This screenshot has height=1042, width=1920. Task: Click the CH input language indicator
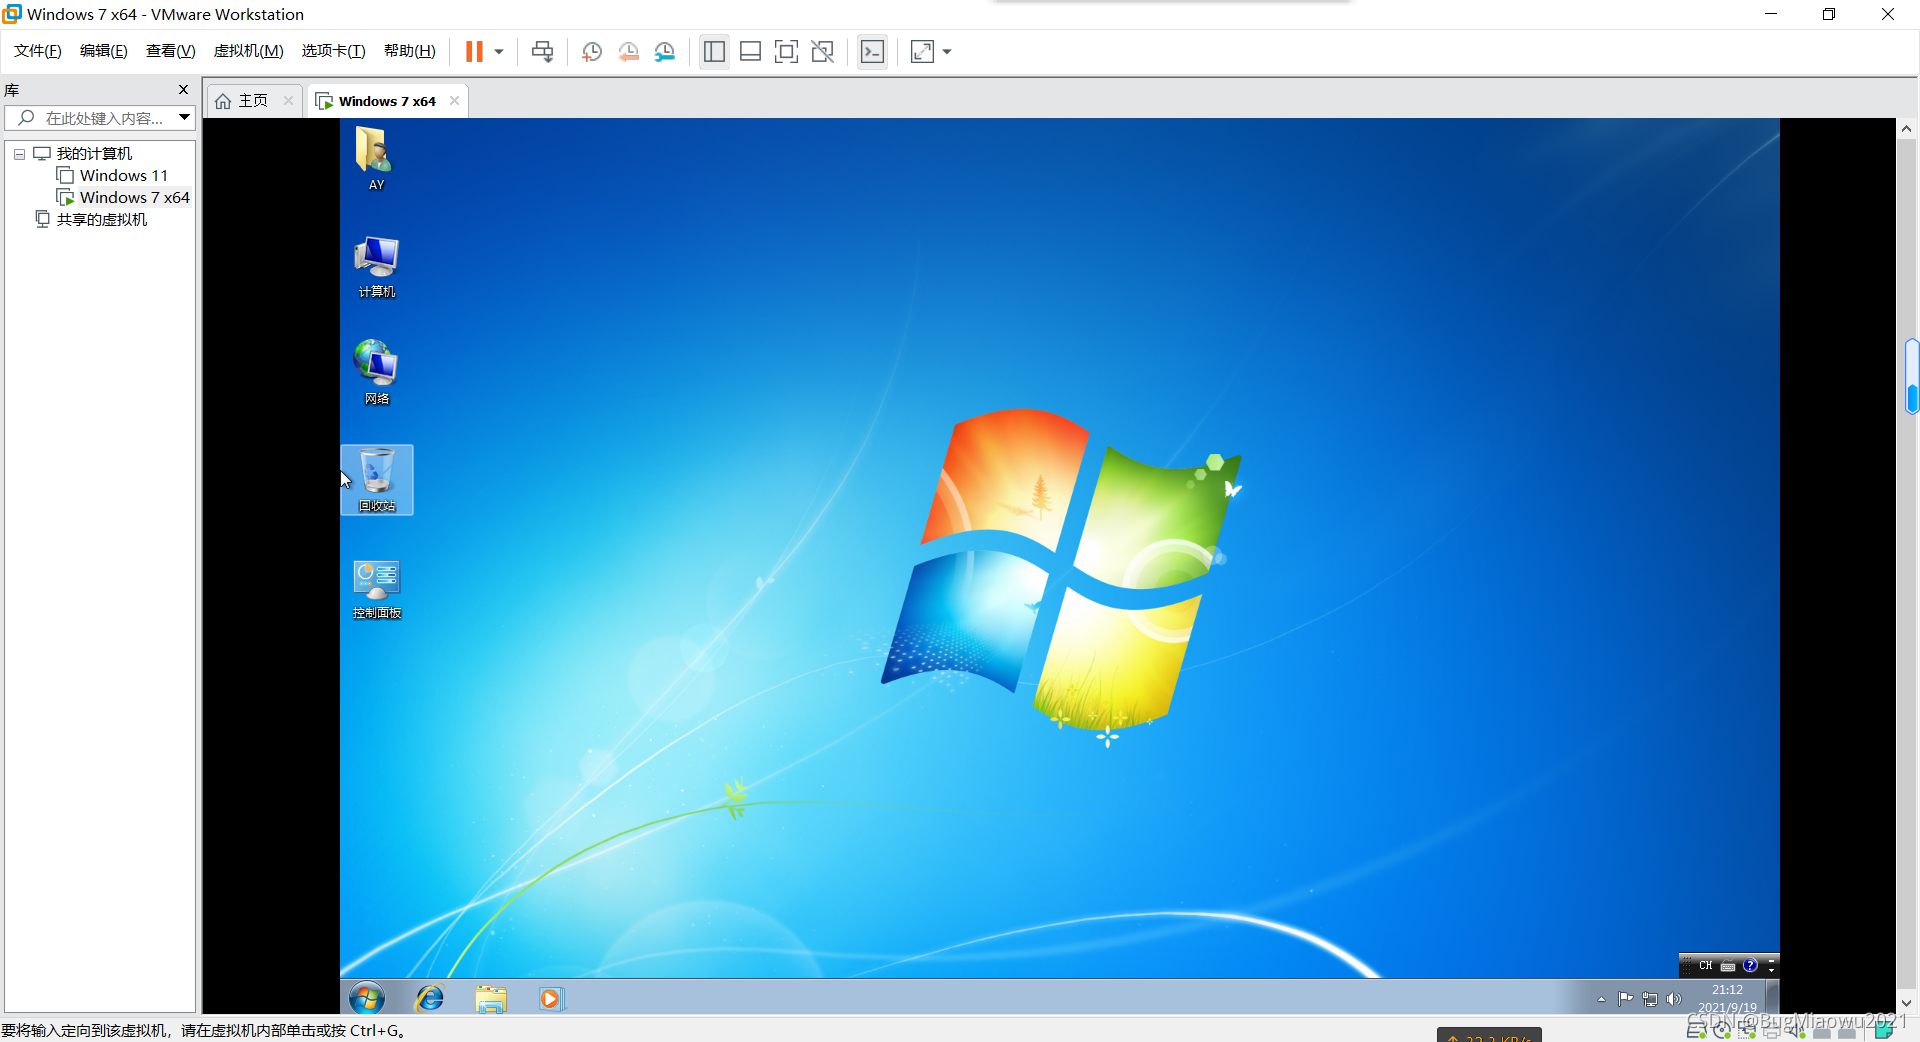point(1705,965)
